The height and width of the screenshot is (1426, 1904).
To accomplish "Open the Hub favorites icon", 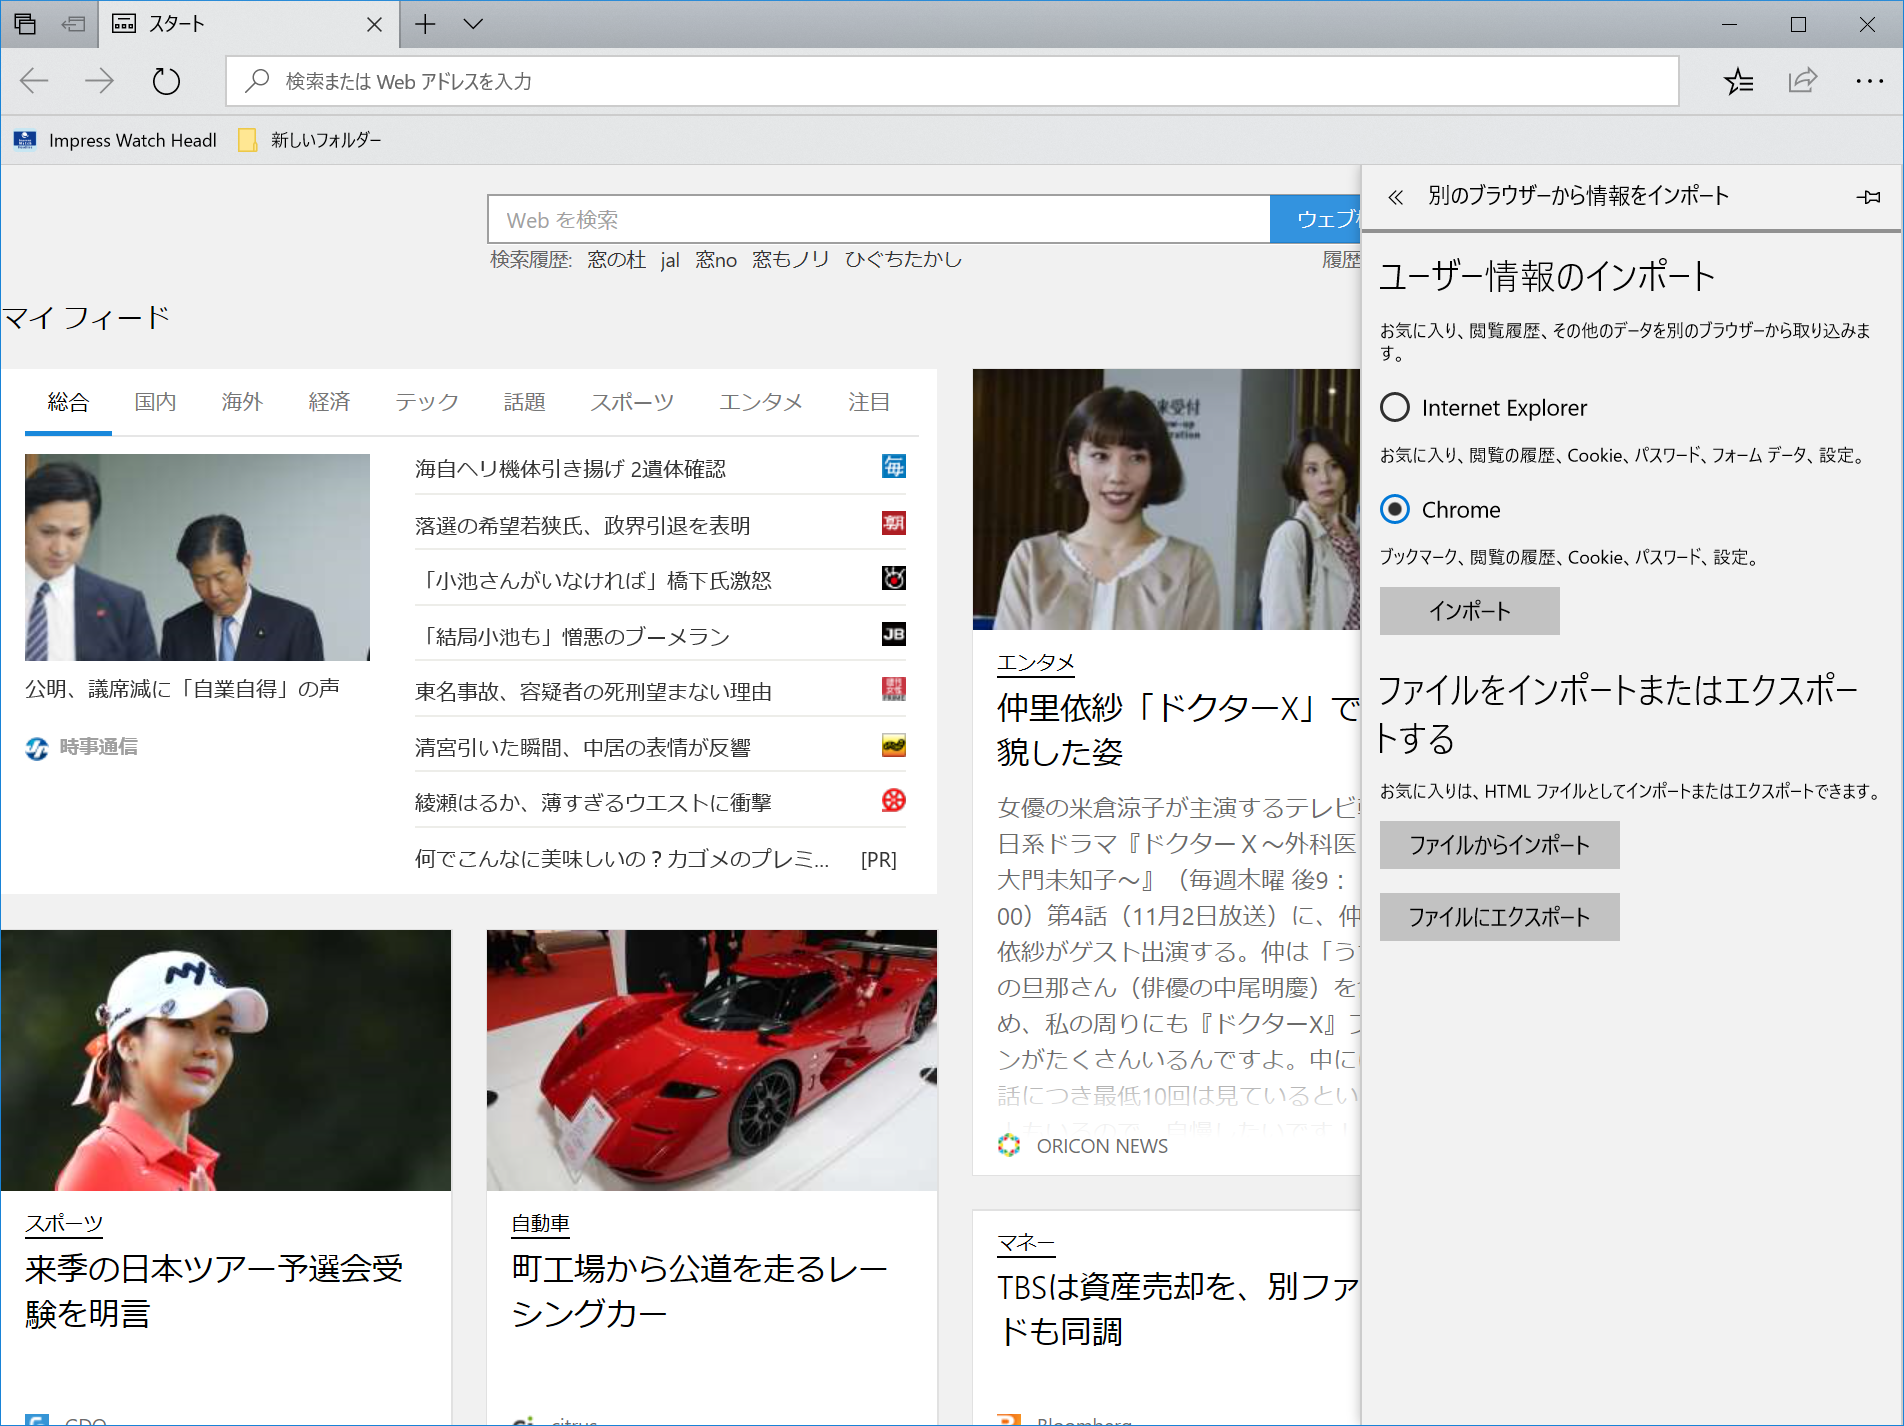I will click(1739, 81).
